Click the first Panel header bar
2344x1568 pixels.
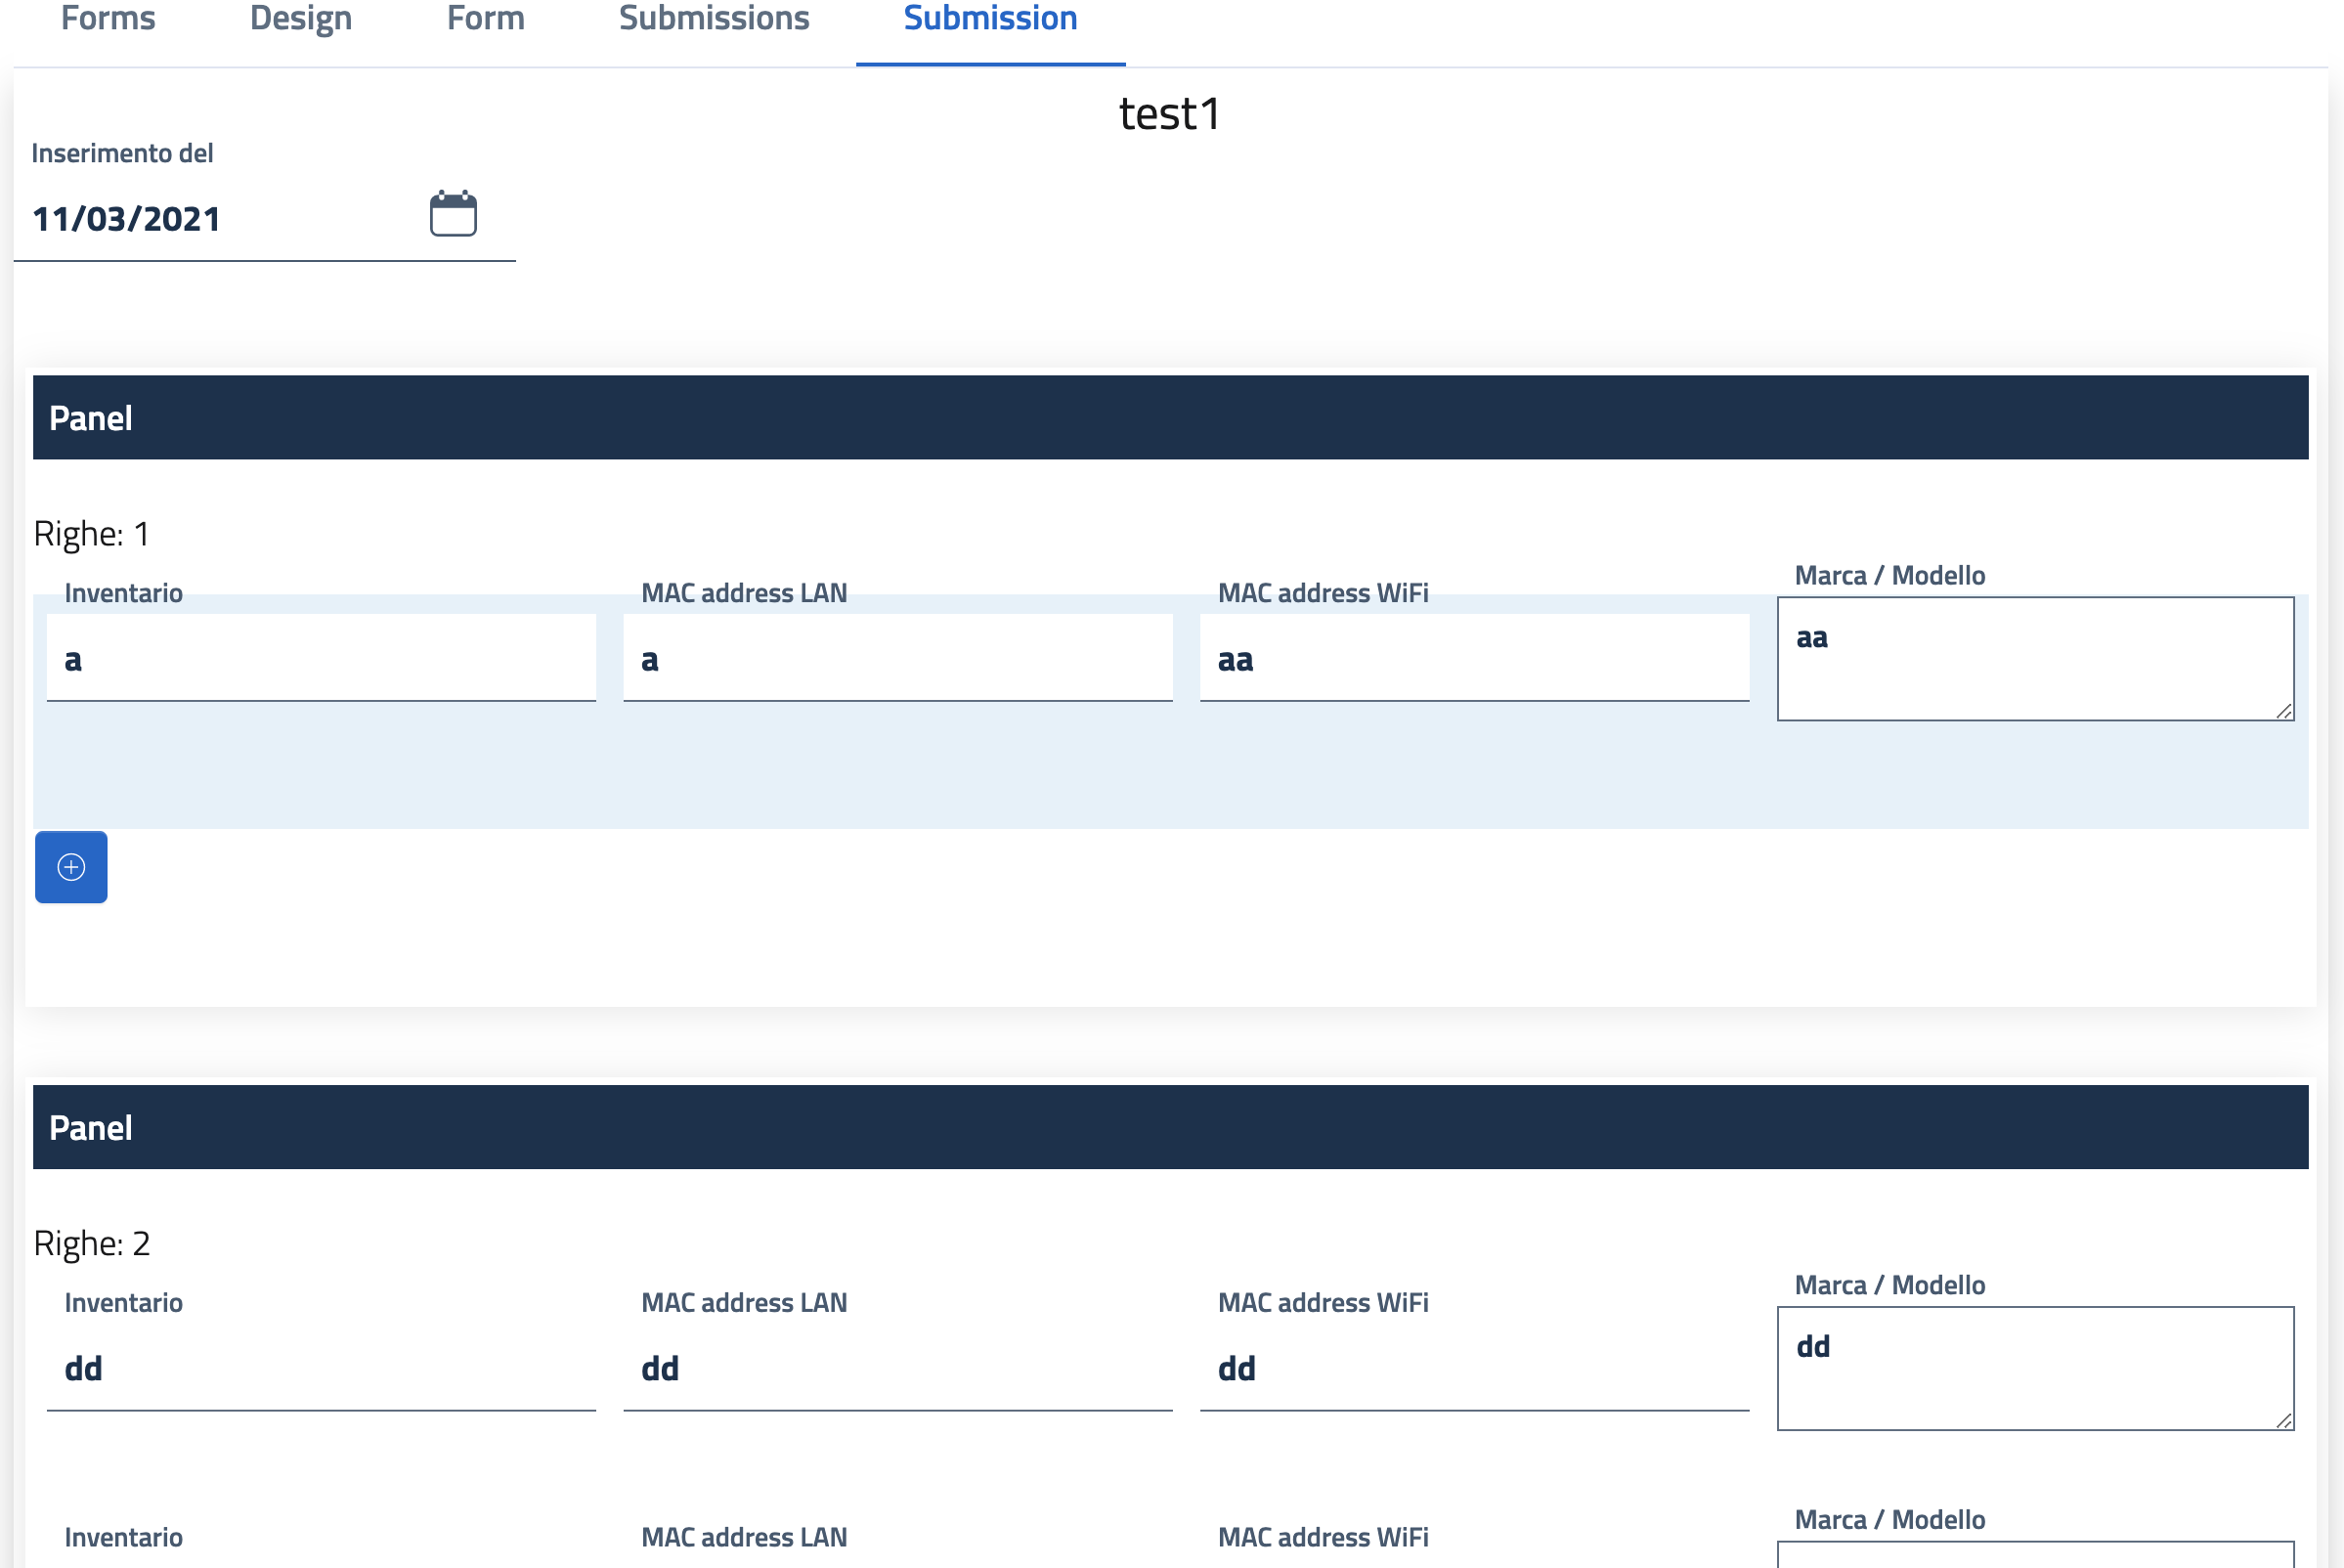[1170, 418]
